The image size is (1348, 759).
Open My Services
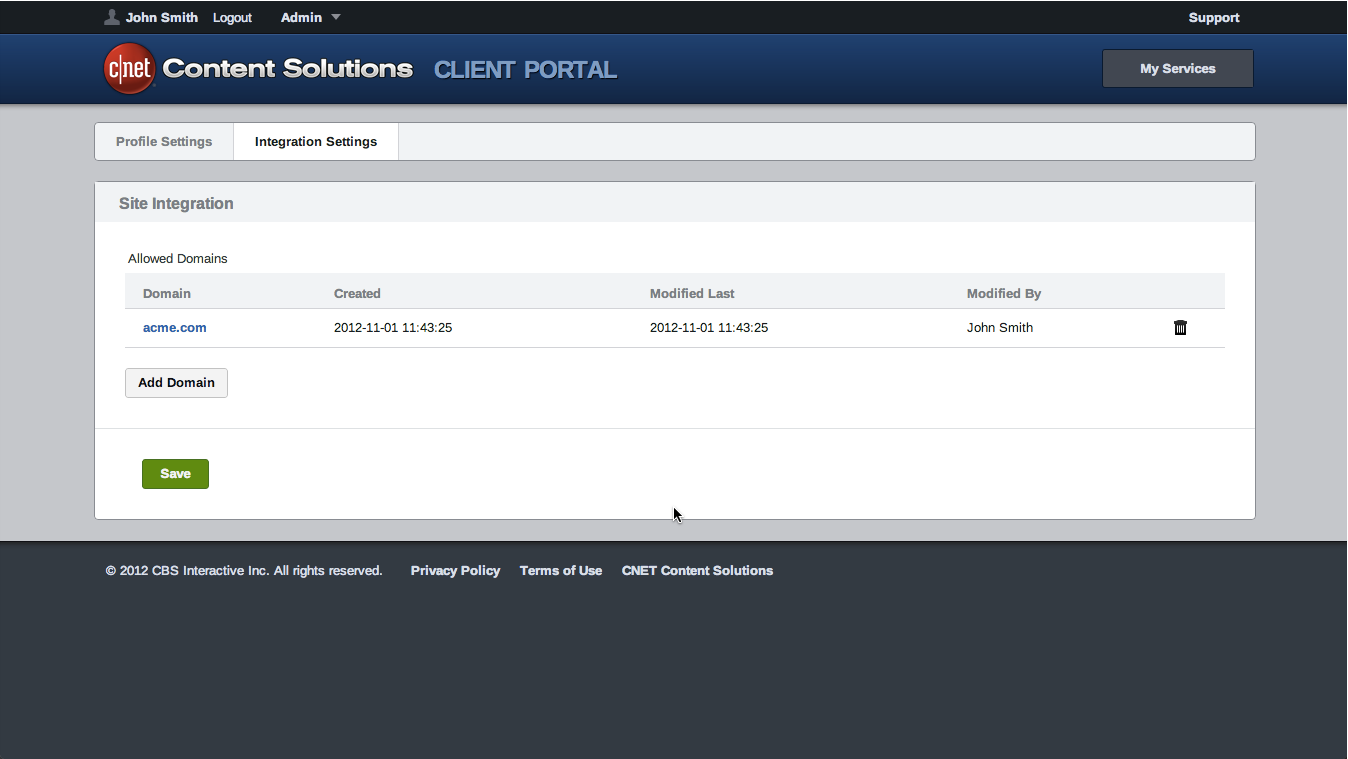click(1177, 69)
